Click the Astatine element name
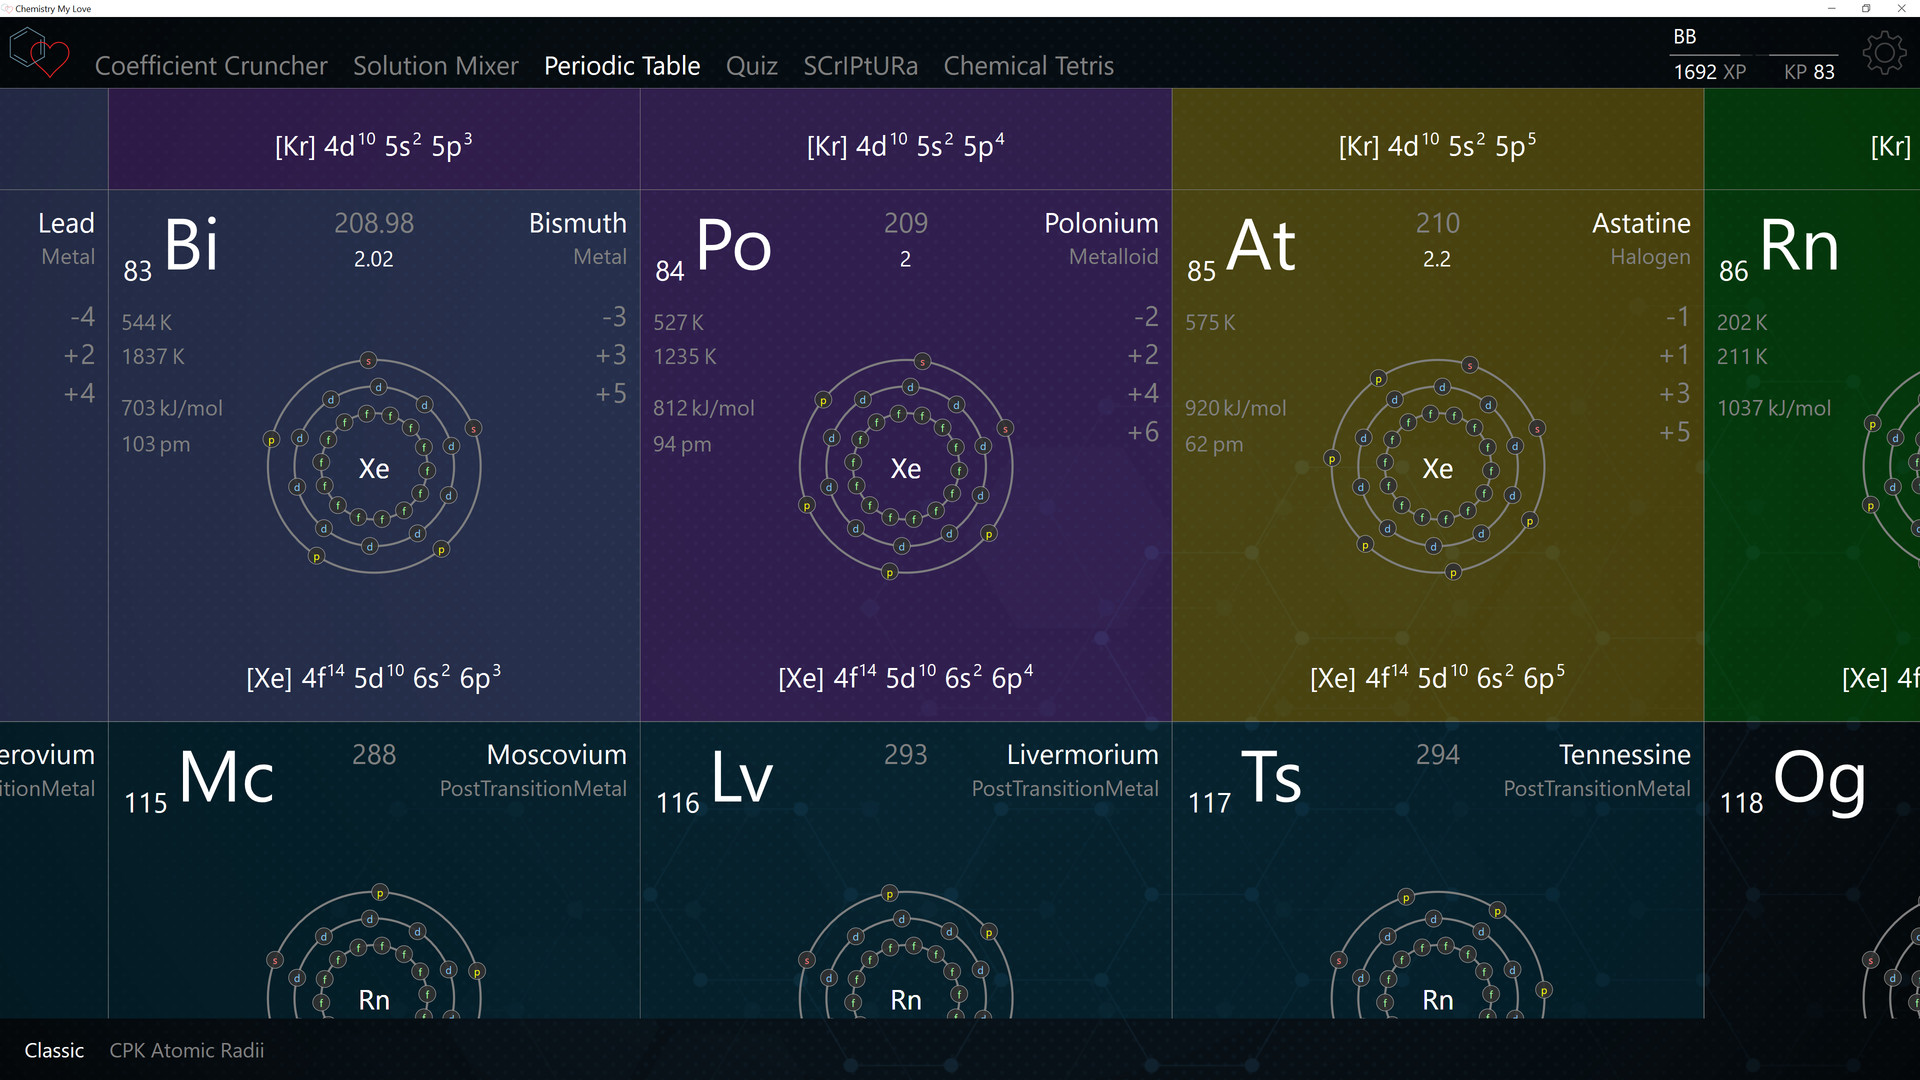The width and height of the screenshot is (1920, 1080). (x=1641, y=223)
